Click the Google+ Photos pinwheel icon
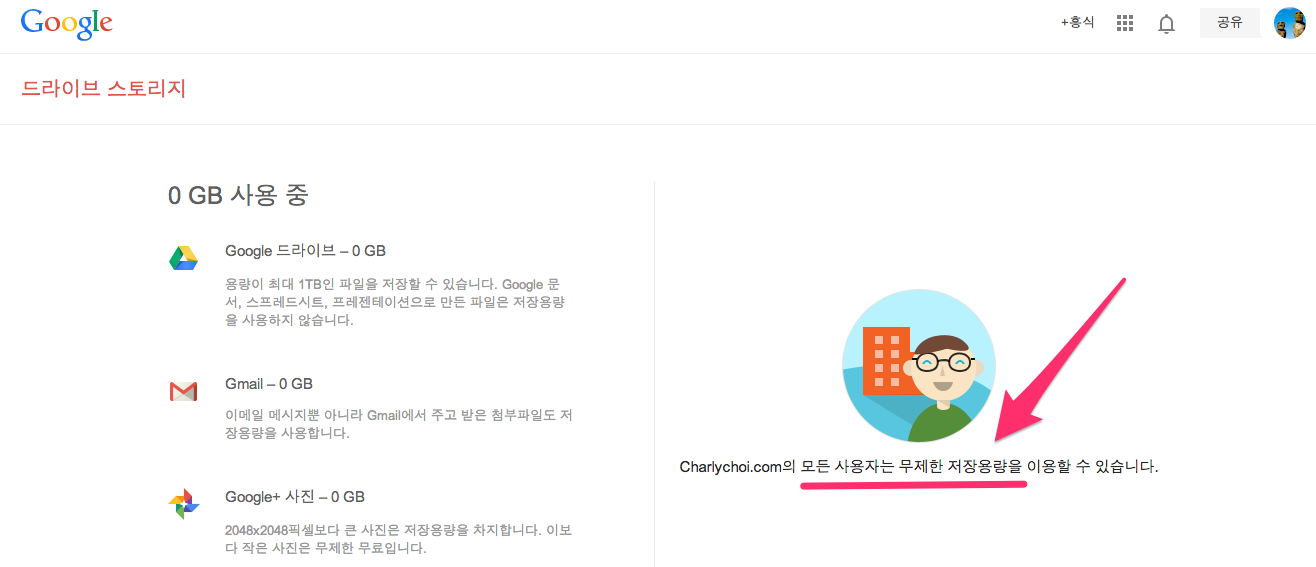This screenshot has width=1316, height=567. (183, 504)
